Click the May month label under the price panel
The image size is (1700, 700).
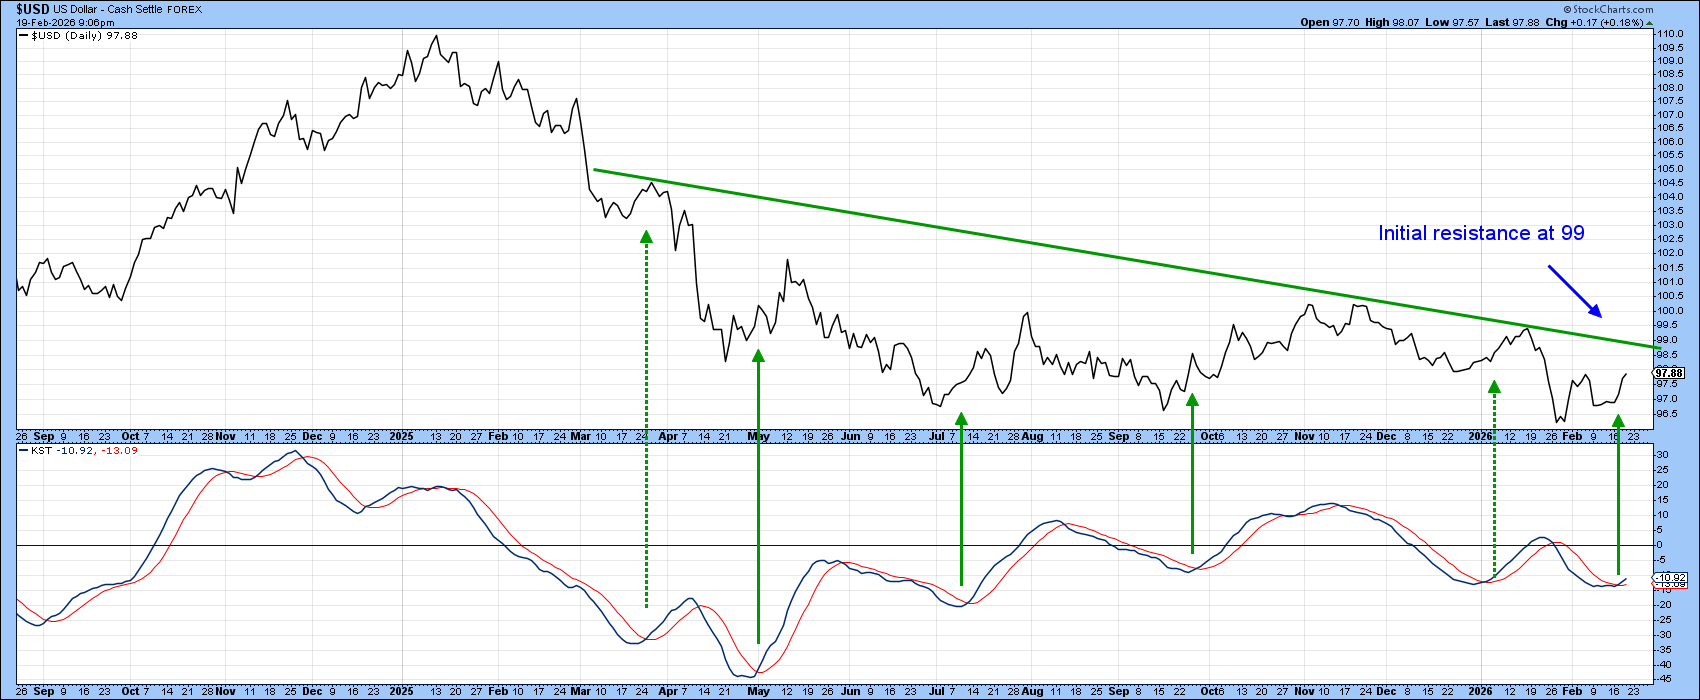click(x=758, y=437)
